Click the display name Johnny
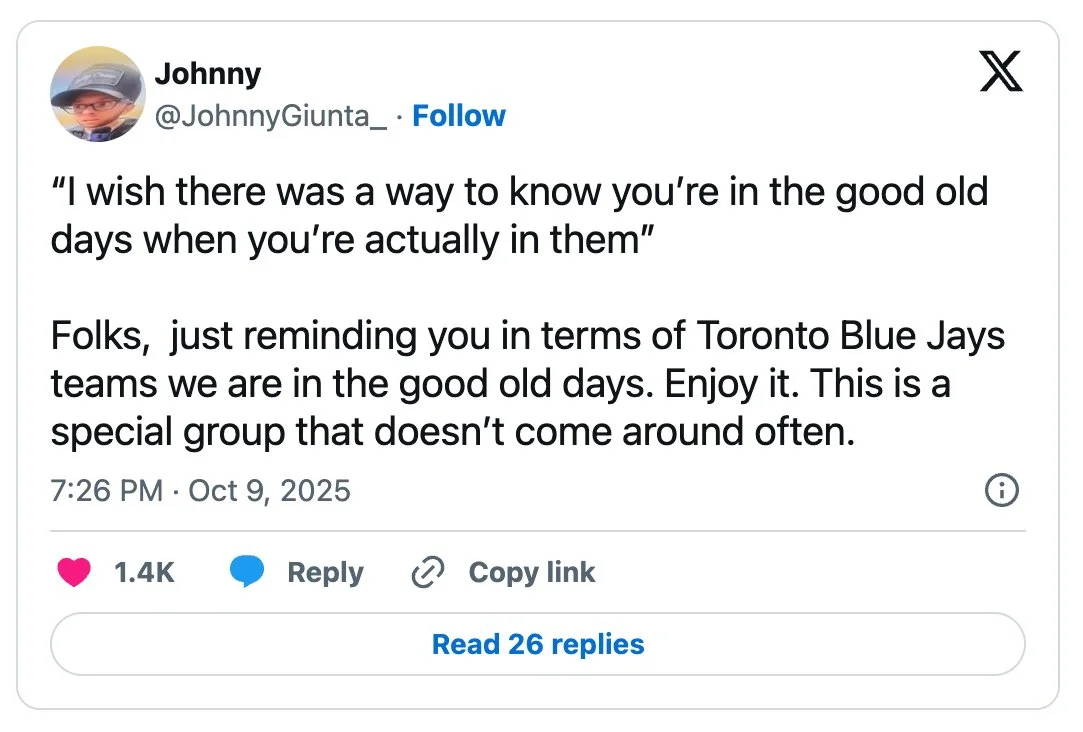The height and width of the screenshot is (732, 1083). [208, 73]
